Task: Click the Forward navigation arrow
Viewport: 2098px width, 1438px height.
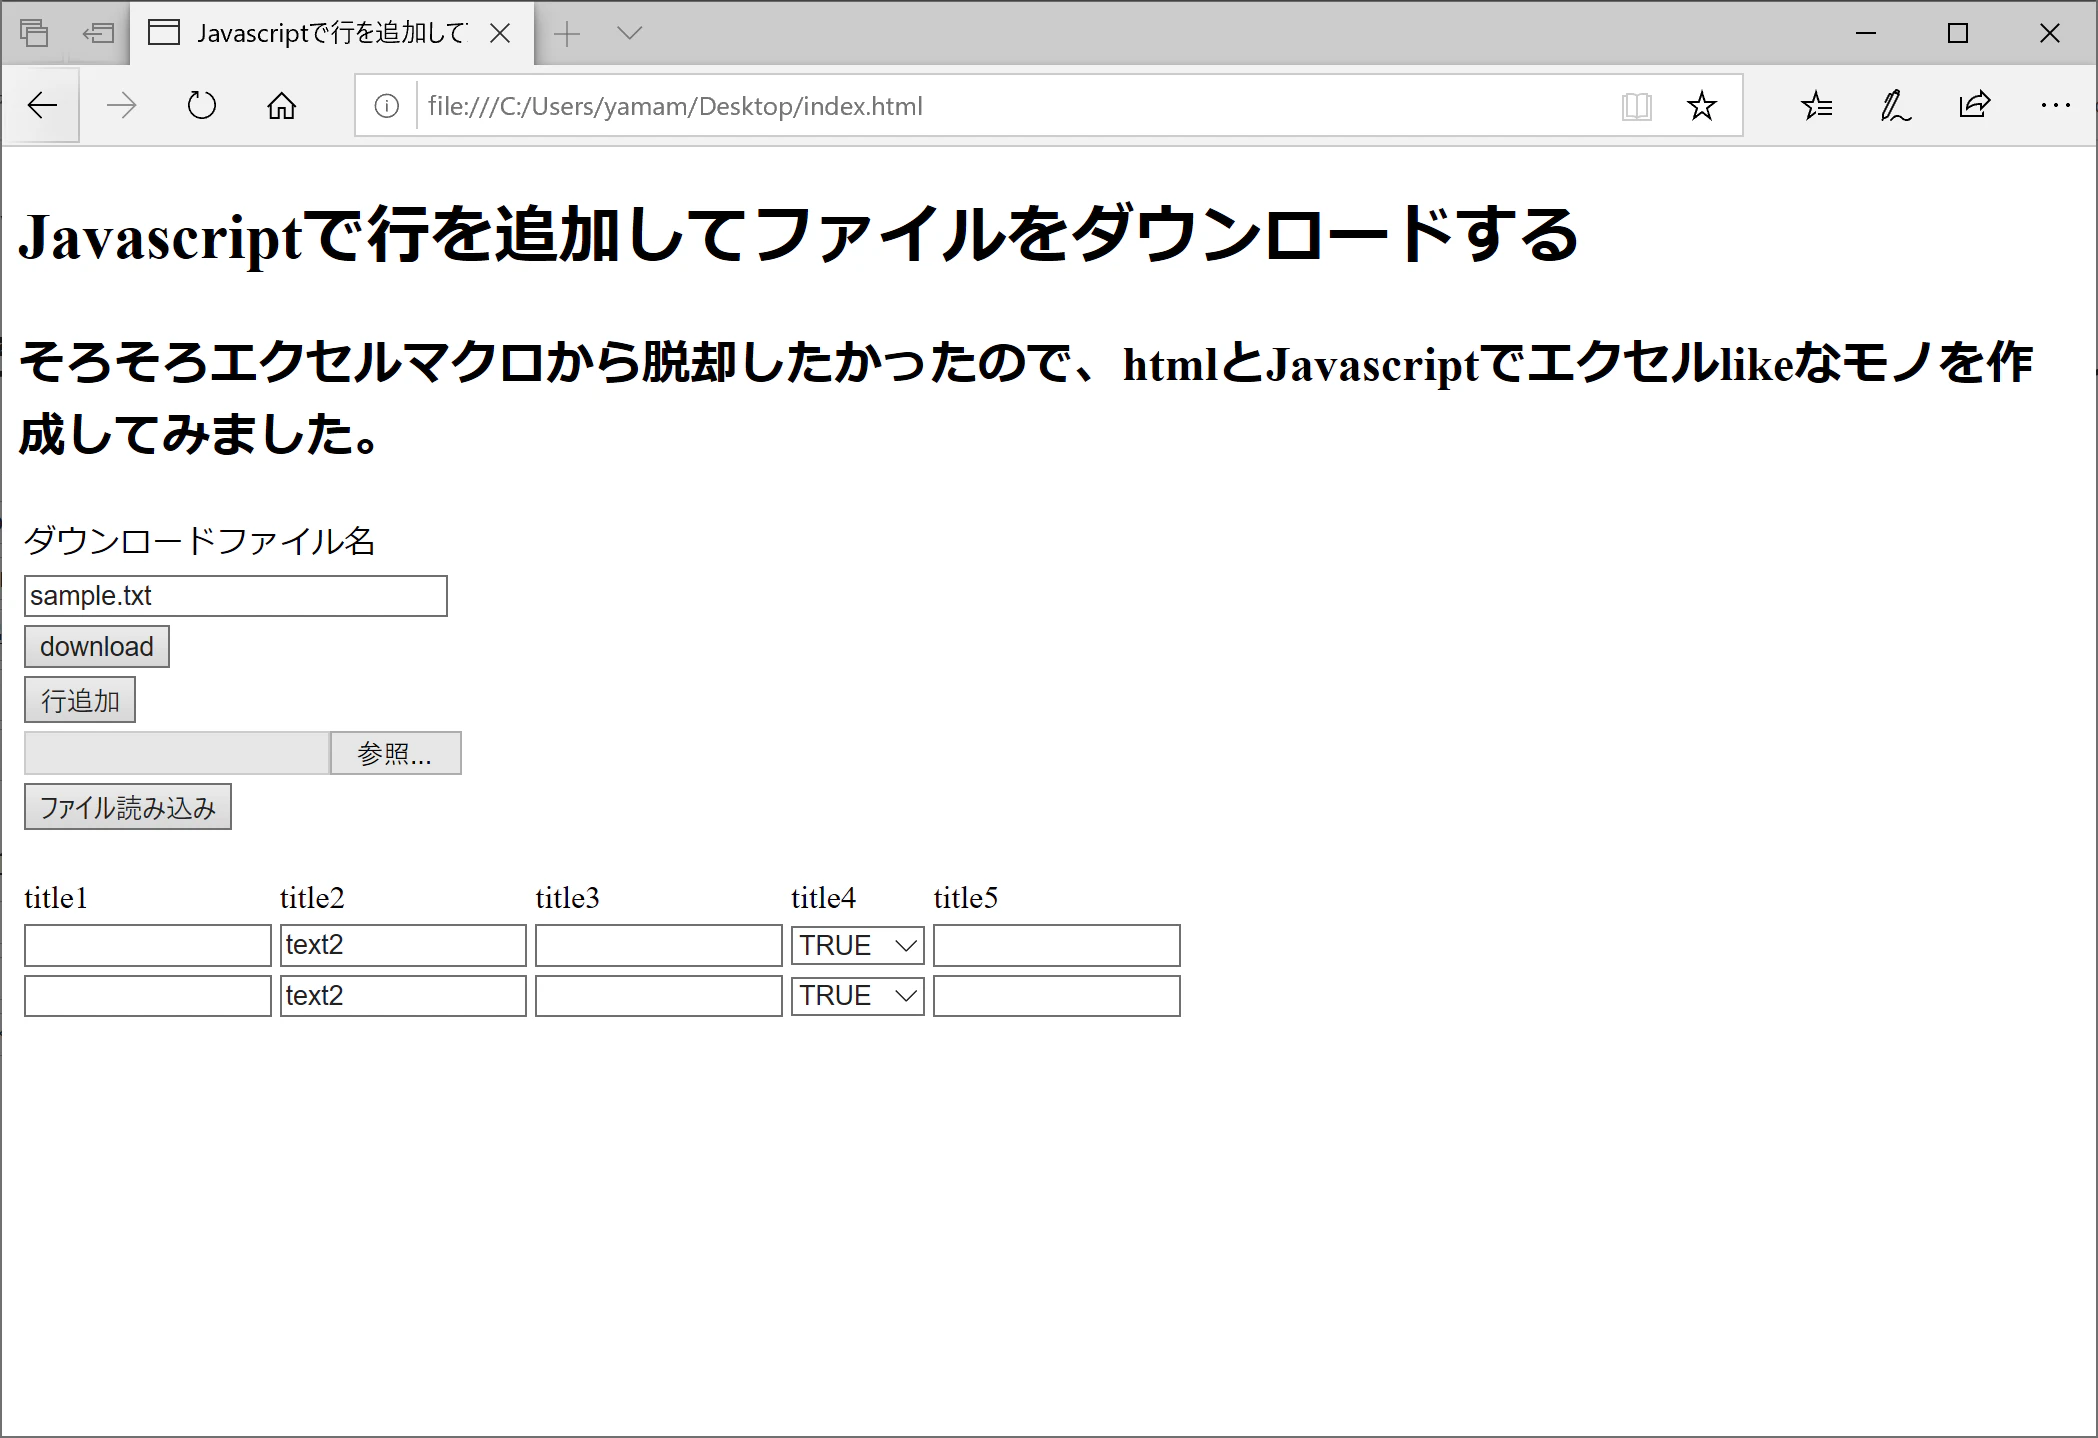Action: 122,106
